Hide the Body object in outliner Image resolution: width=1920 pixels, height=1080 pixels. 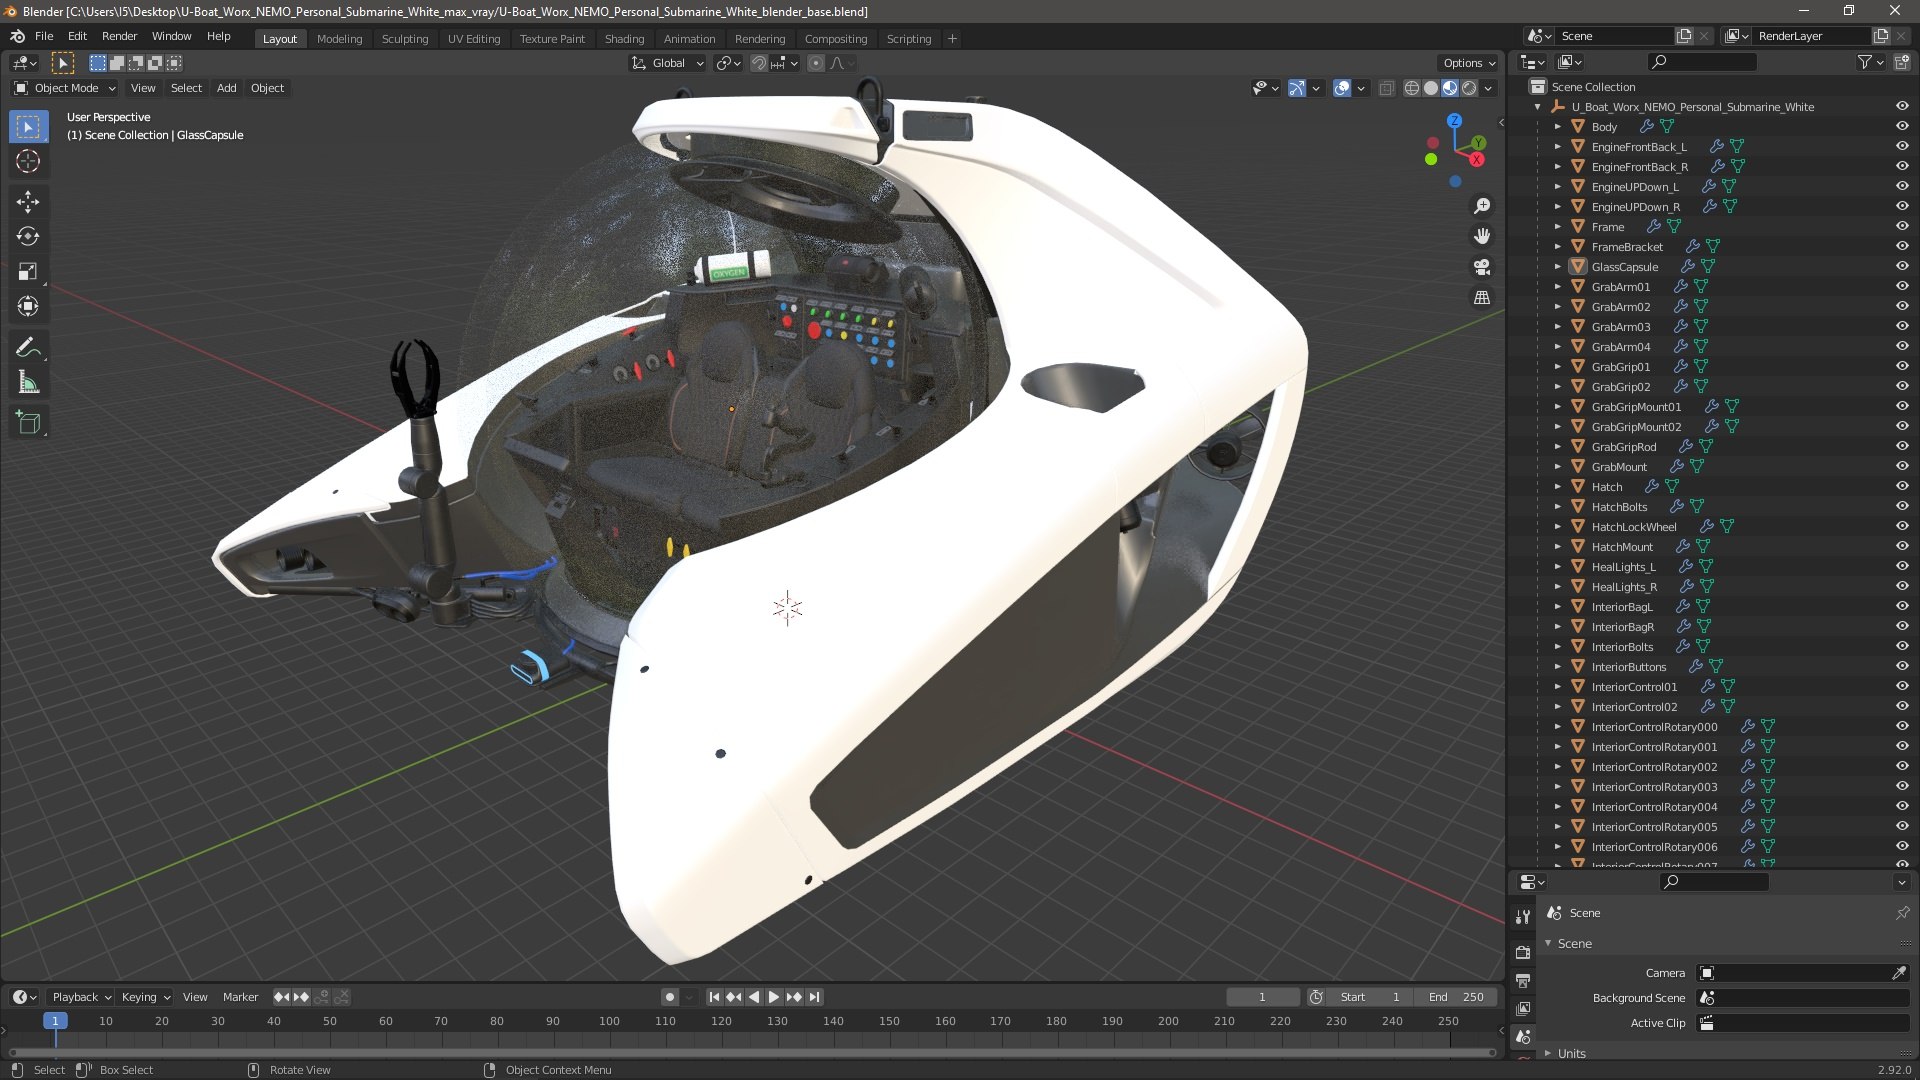[x=1902, y=126]
